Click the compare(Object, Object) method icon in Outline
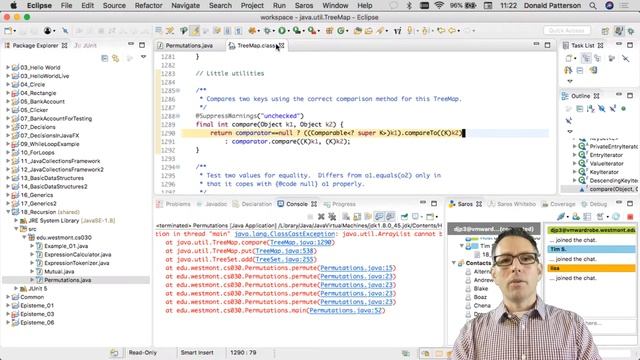 tap(582, 189)
